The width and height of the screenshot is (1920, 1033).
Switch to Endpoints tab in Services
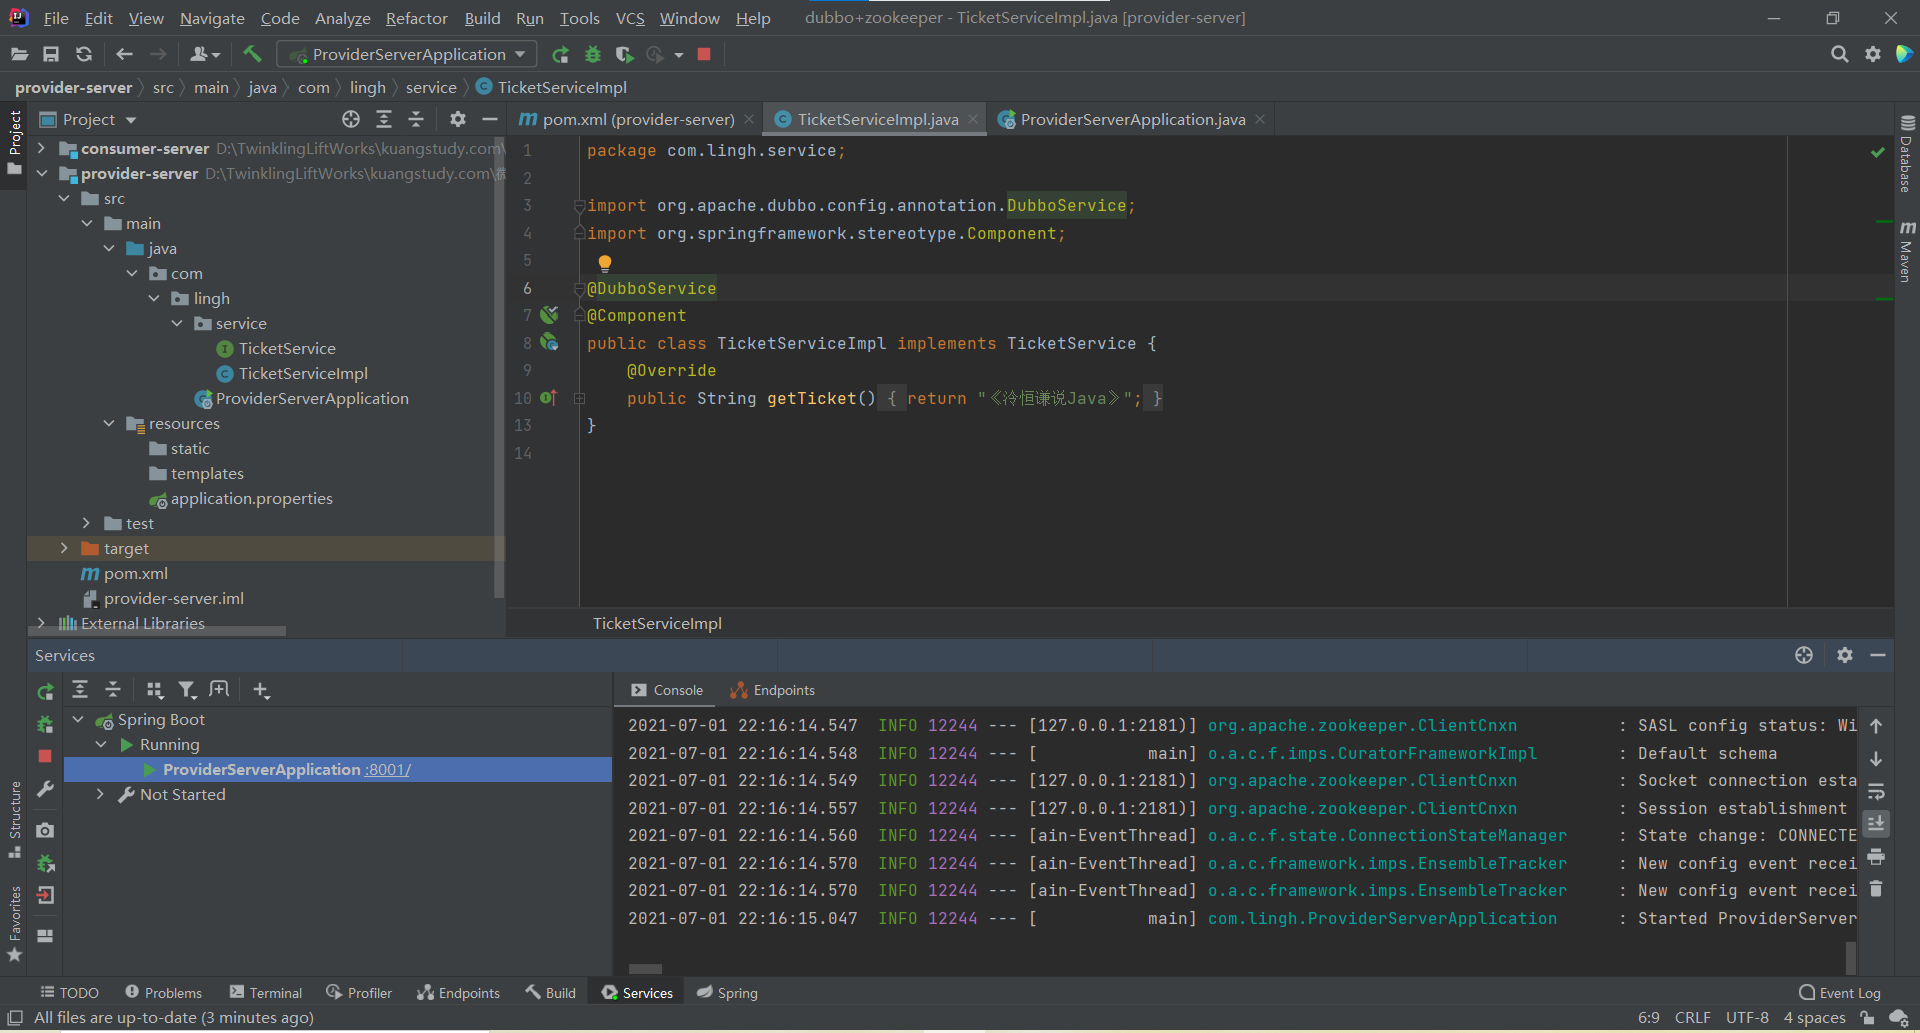[x=772, y=690]
